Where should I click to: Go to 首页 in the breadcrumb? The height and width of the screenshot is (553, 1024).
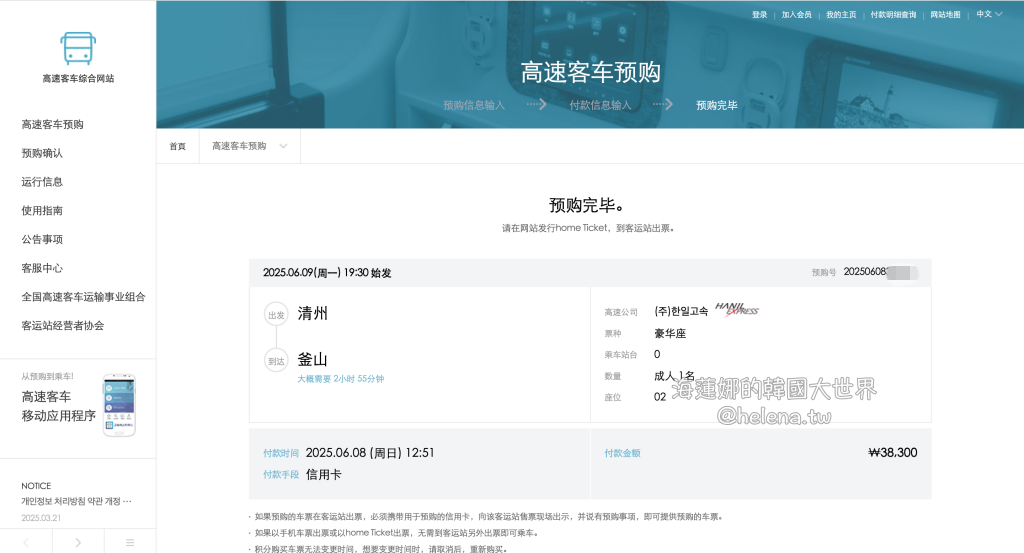coord(177,146)
